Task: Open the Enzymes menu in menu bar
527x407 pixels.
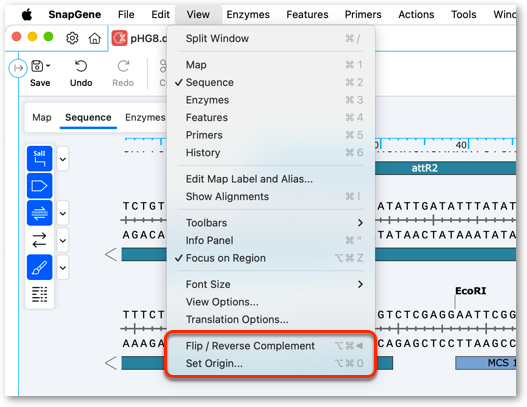Action: click(248, 14)
